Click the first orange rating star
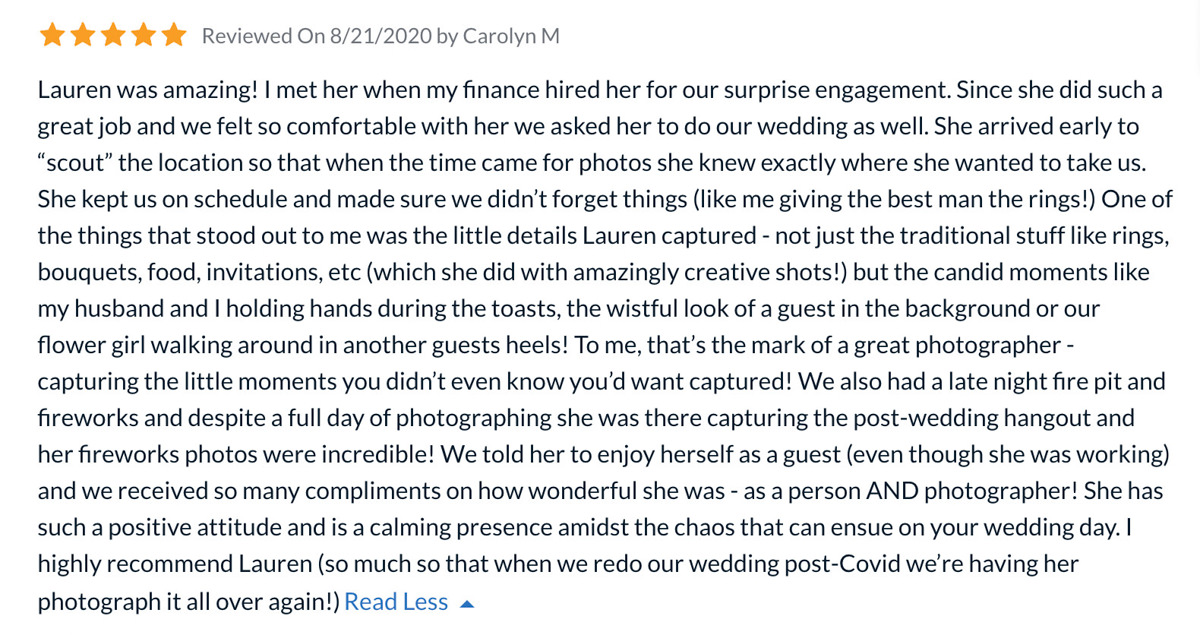The image size is (1200, 635). [52, 36]
